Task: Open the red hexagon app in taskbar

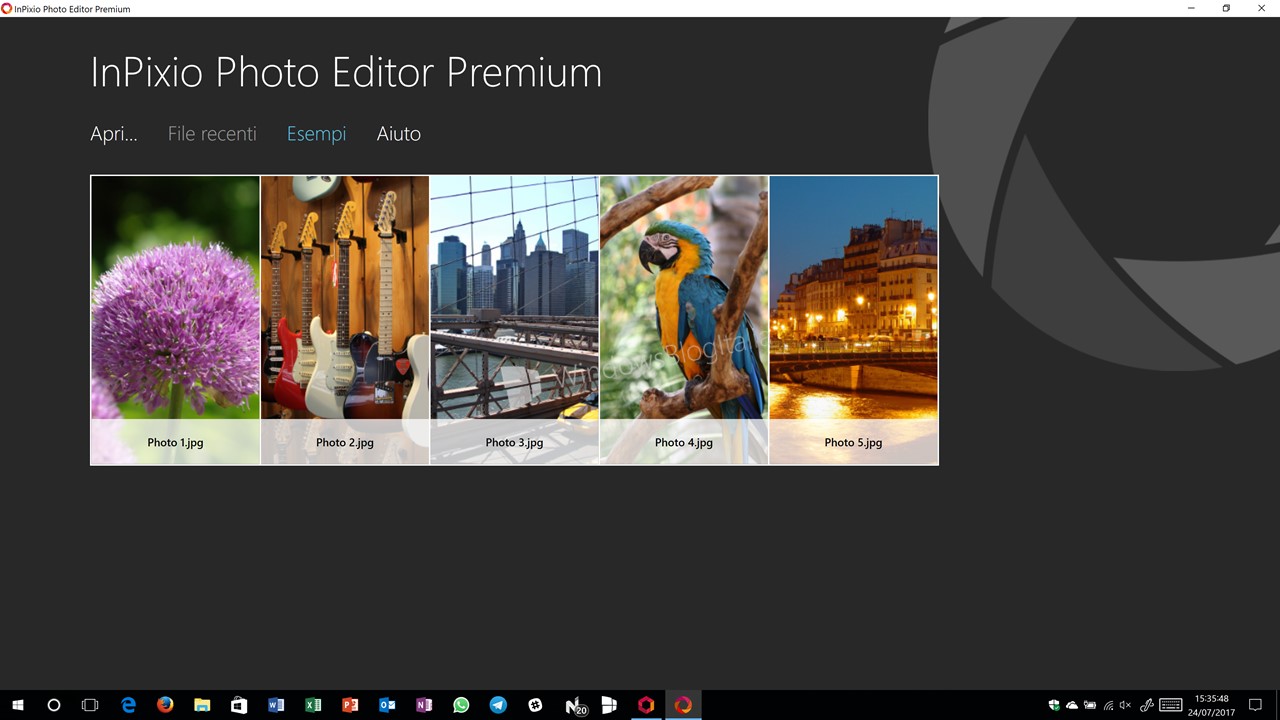Action: (x=646, y=705)
